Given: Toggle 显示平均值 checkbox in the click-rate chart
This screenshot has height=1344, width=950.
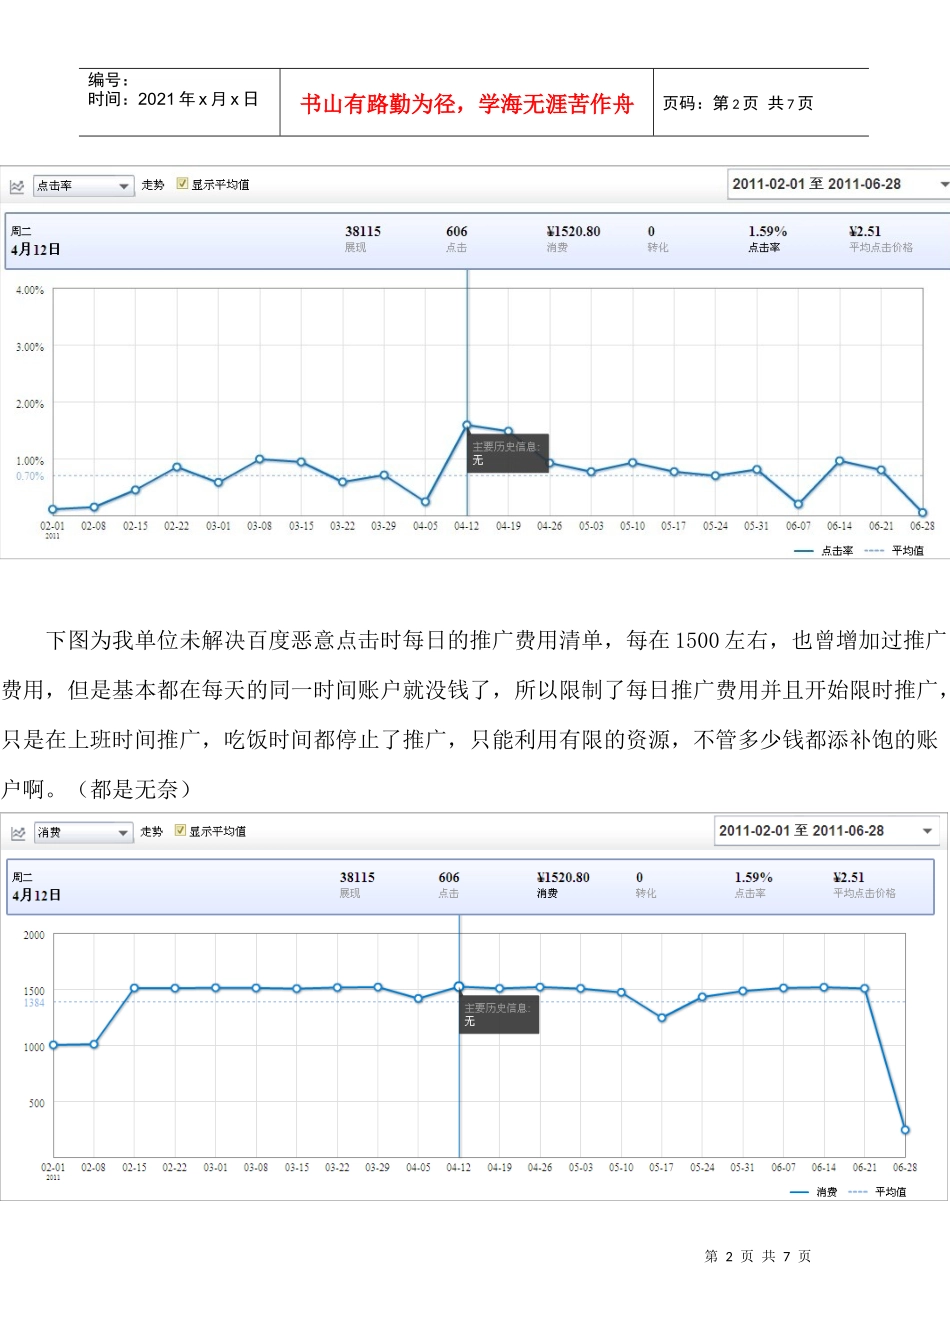Looking at the screenshot, I should (x=182, y=184).
